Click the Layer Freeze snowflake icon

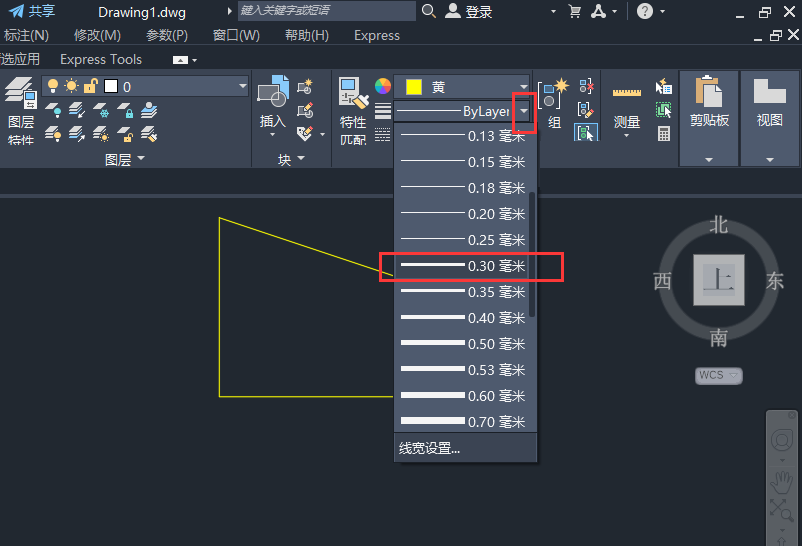pos(101,110)
